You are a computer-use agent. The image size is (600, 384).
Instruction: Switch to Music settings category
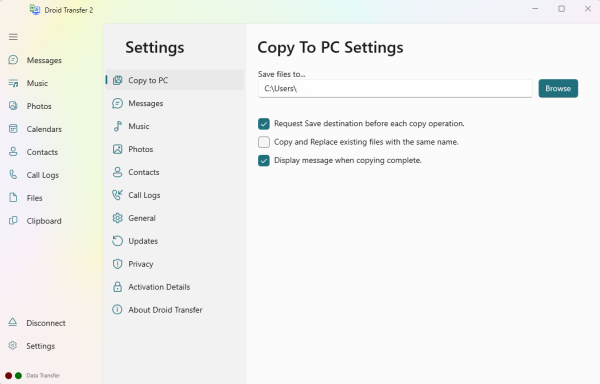click(174, 126)
